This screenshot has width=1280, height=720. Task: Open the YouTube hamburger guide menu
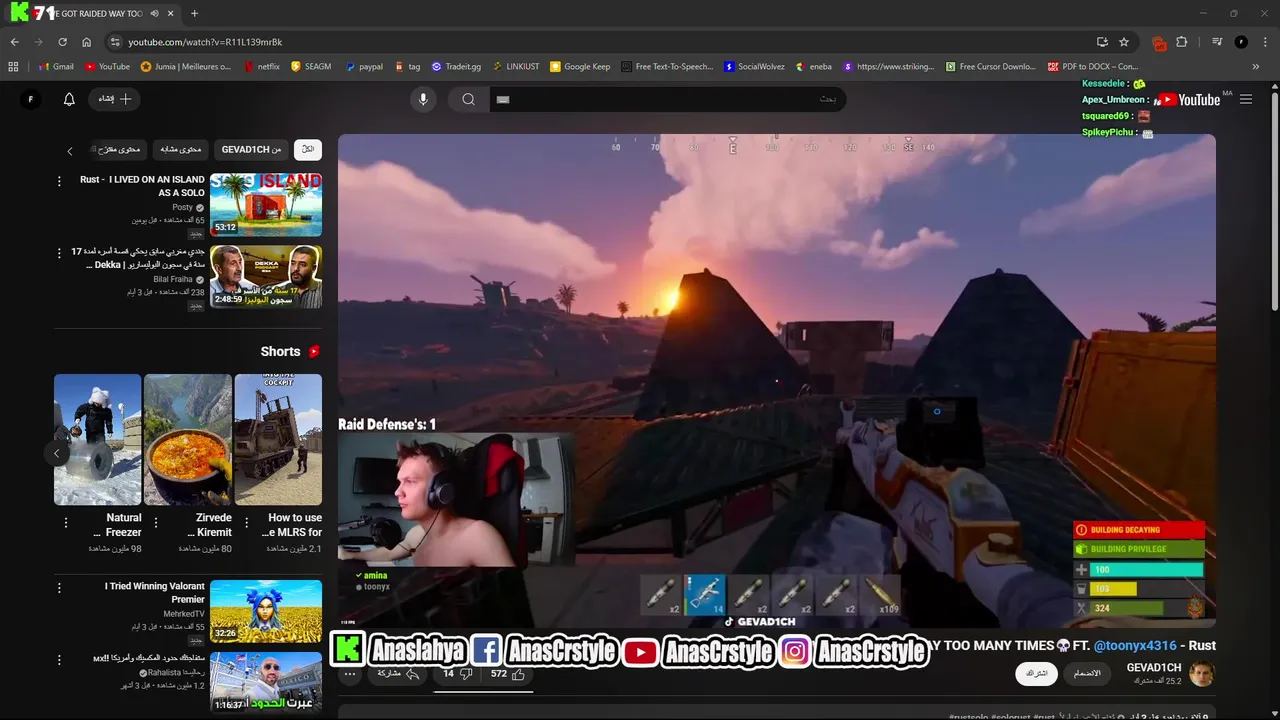pos(1246,99)
